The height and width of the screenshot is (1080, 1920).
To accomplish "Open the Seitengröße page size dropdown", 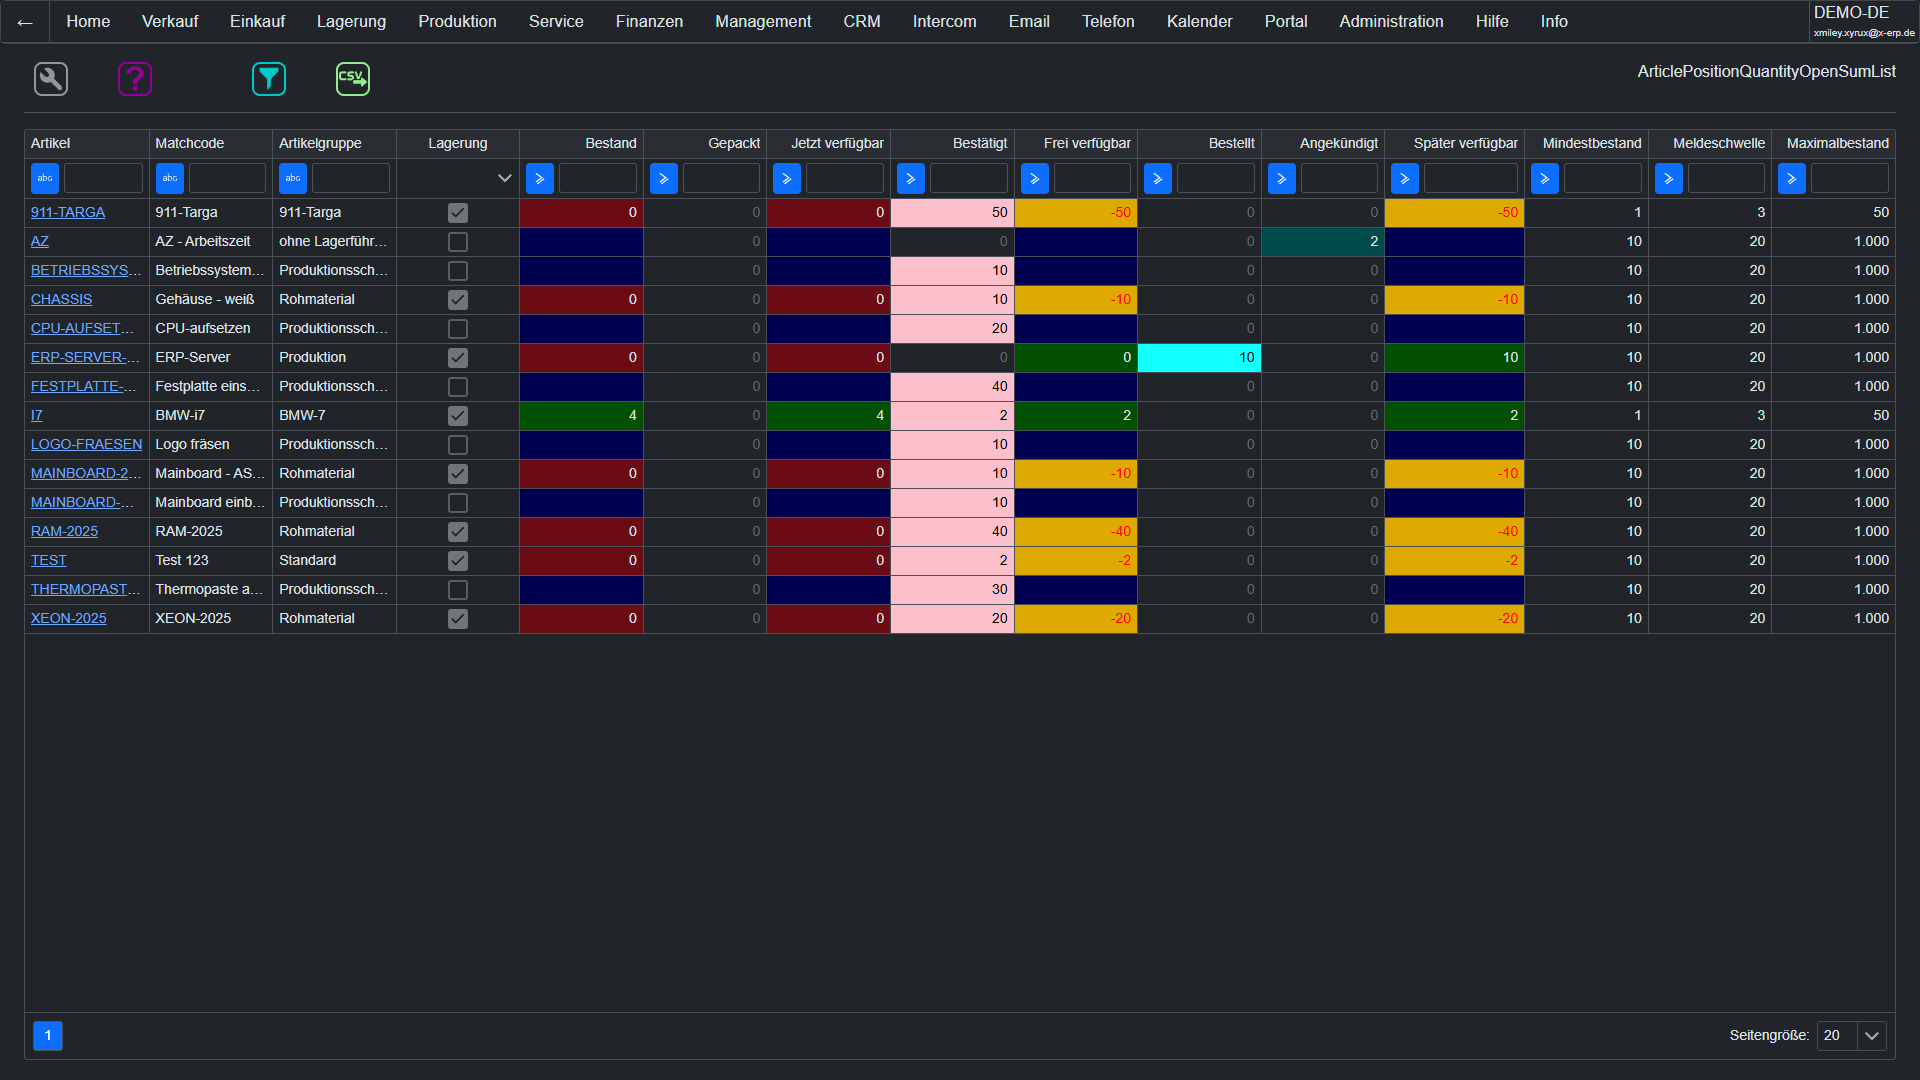I will 1871,1036.
